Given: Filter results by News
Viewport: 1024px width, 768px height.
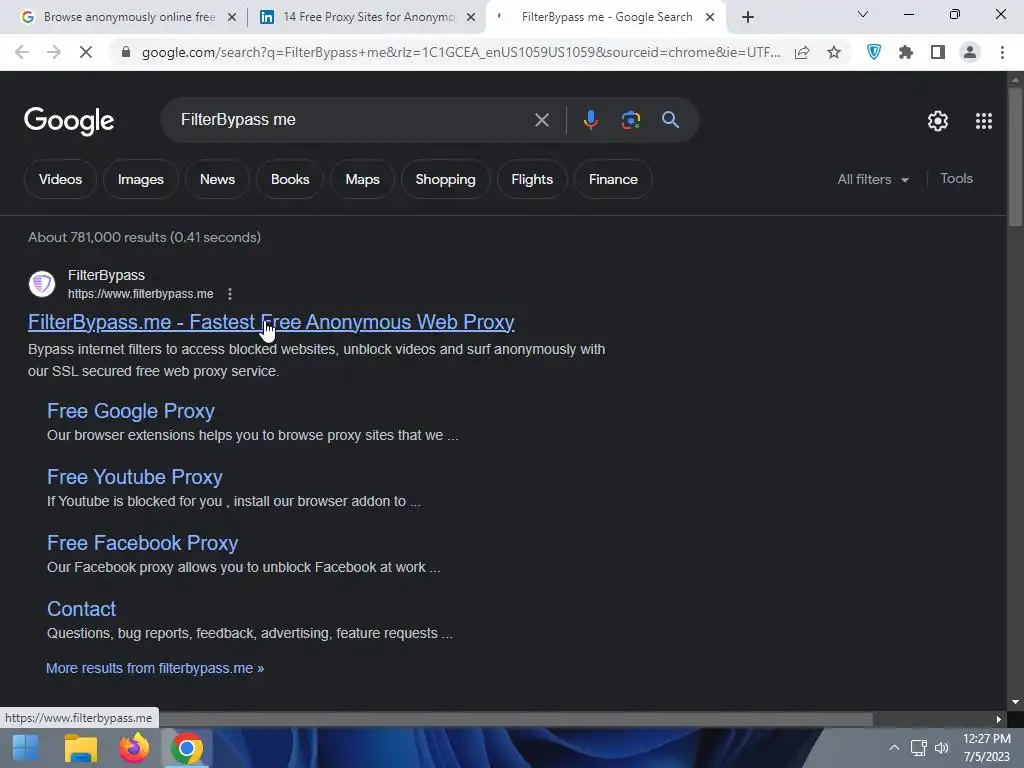Looking at the screenshot, I should click(x=217, y=180).
